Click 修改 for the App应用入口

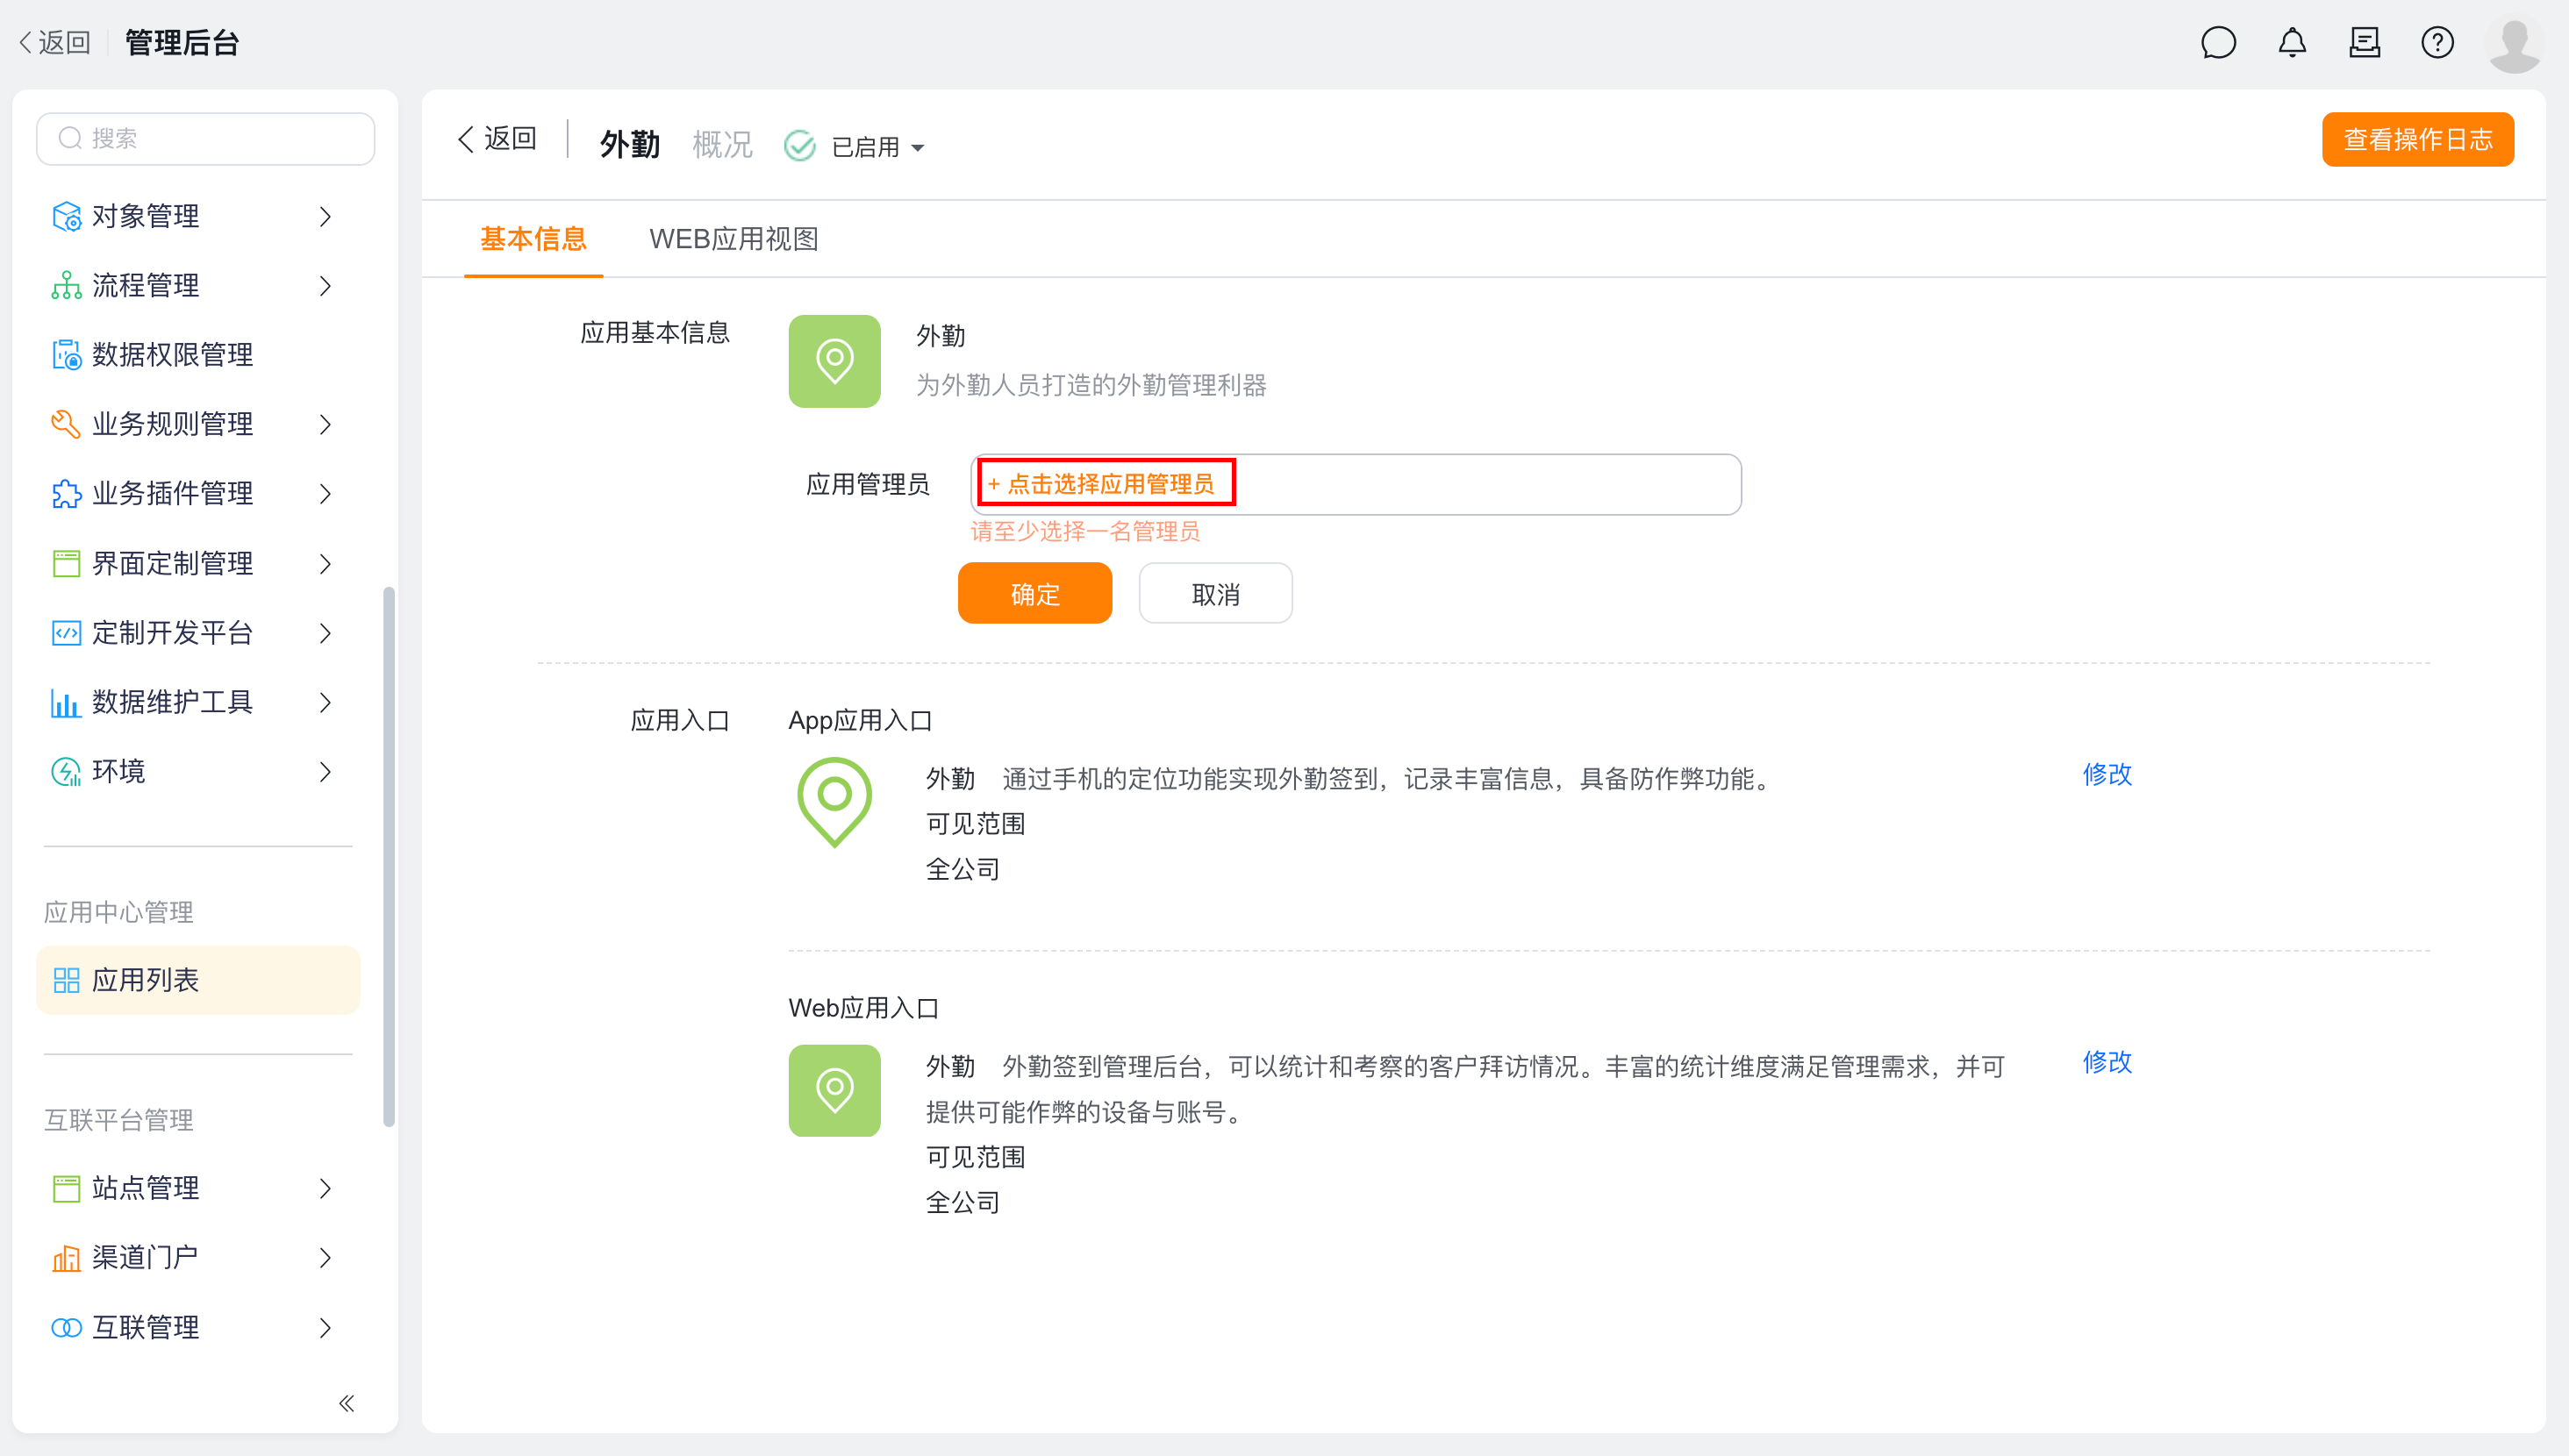pos(2107,774)
